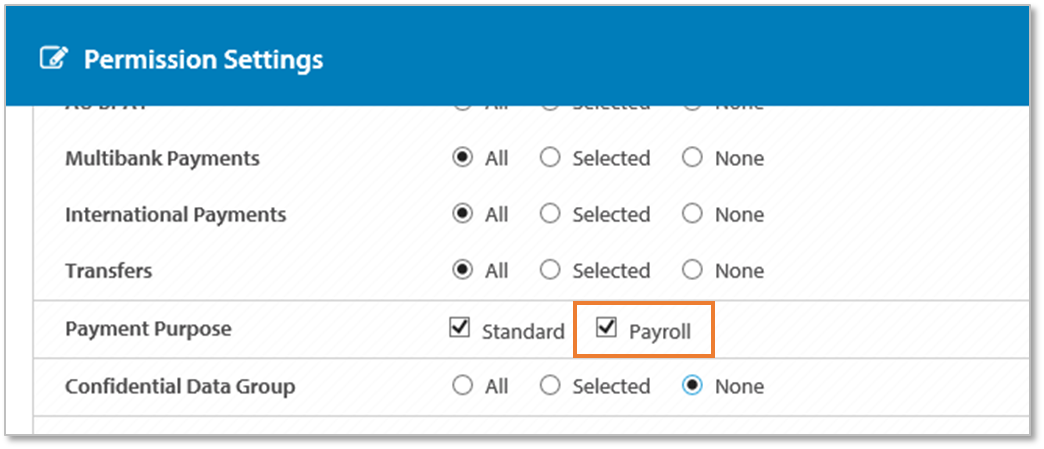Set Transfers to None
This screenshot has height=449, width=1044.
coord(692,270)
